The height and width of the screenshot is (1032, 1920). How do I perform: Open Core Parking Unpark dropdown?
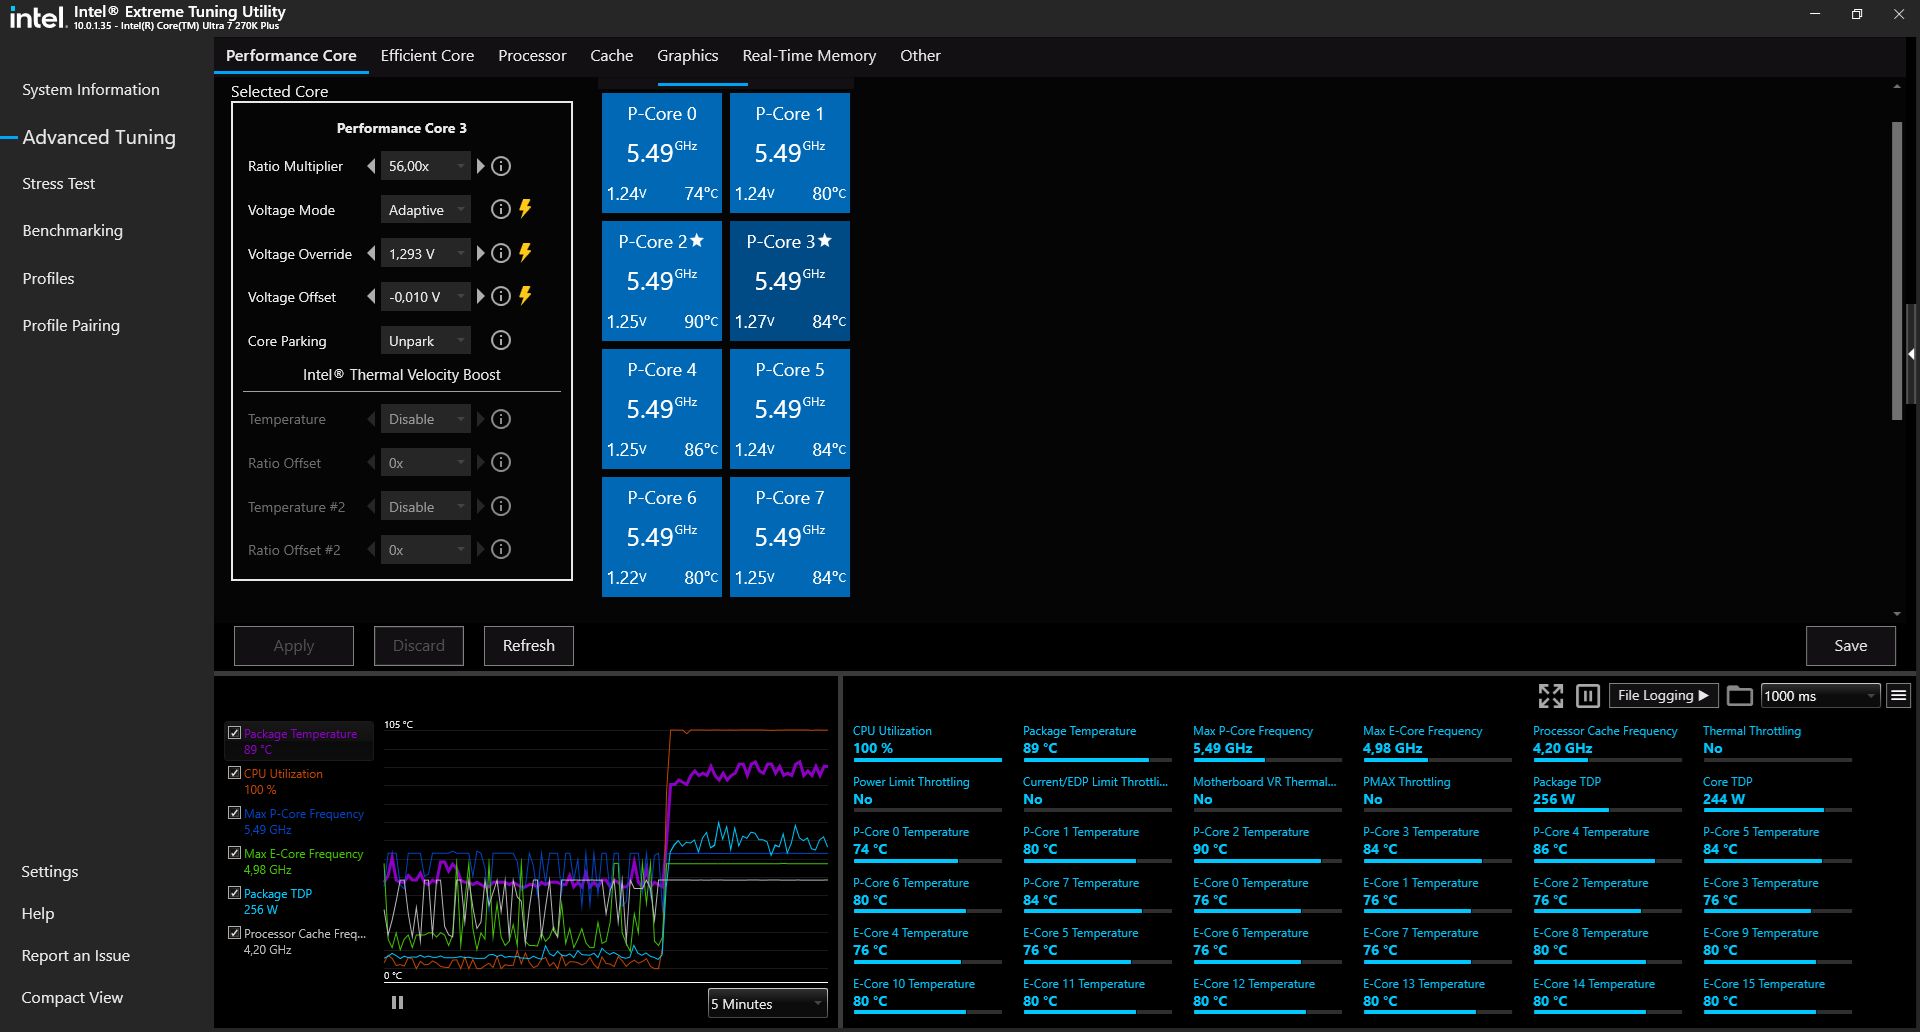425,341
